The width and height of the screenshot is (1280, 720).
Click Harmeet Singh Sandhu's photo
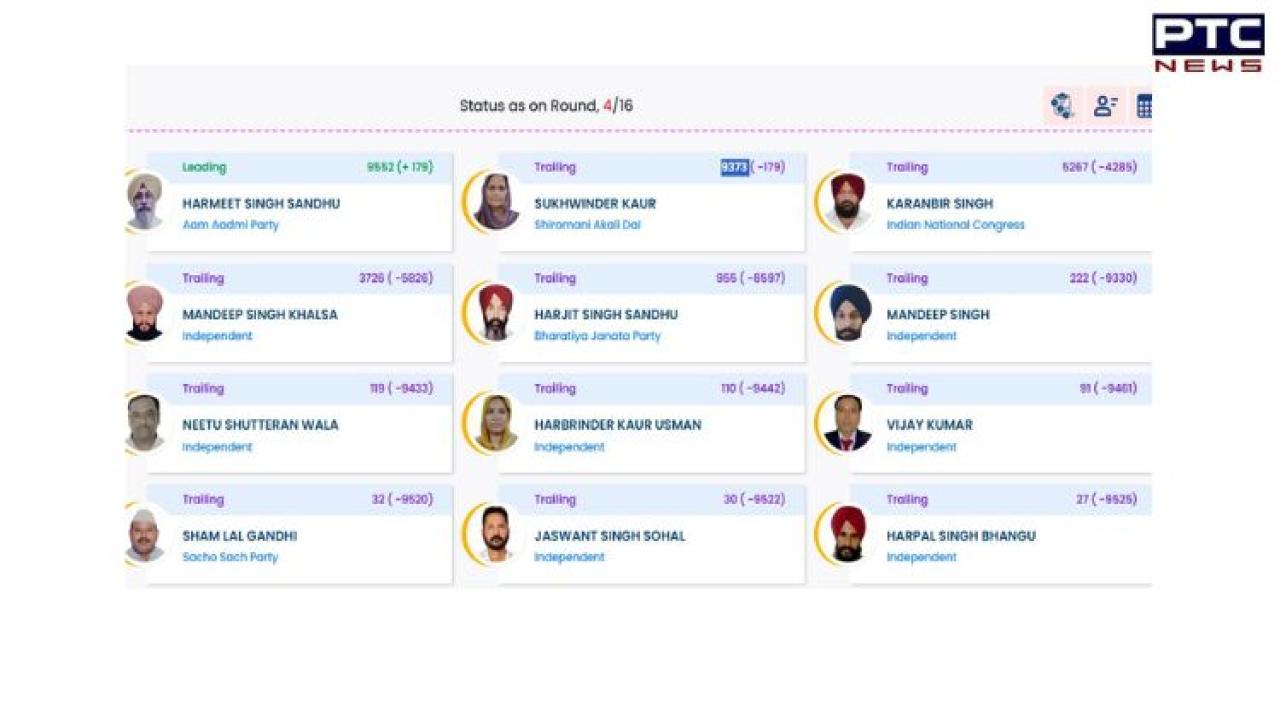pyautogui.click(x=145, y=202)
